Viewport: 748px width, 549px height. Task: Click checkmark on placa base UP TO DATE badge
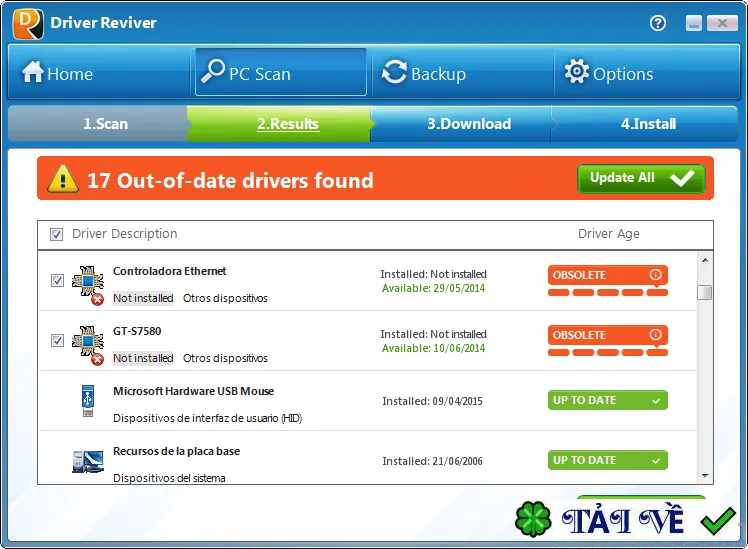click(656, 461)
